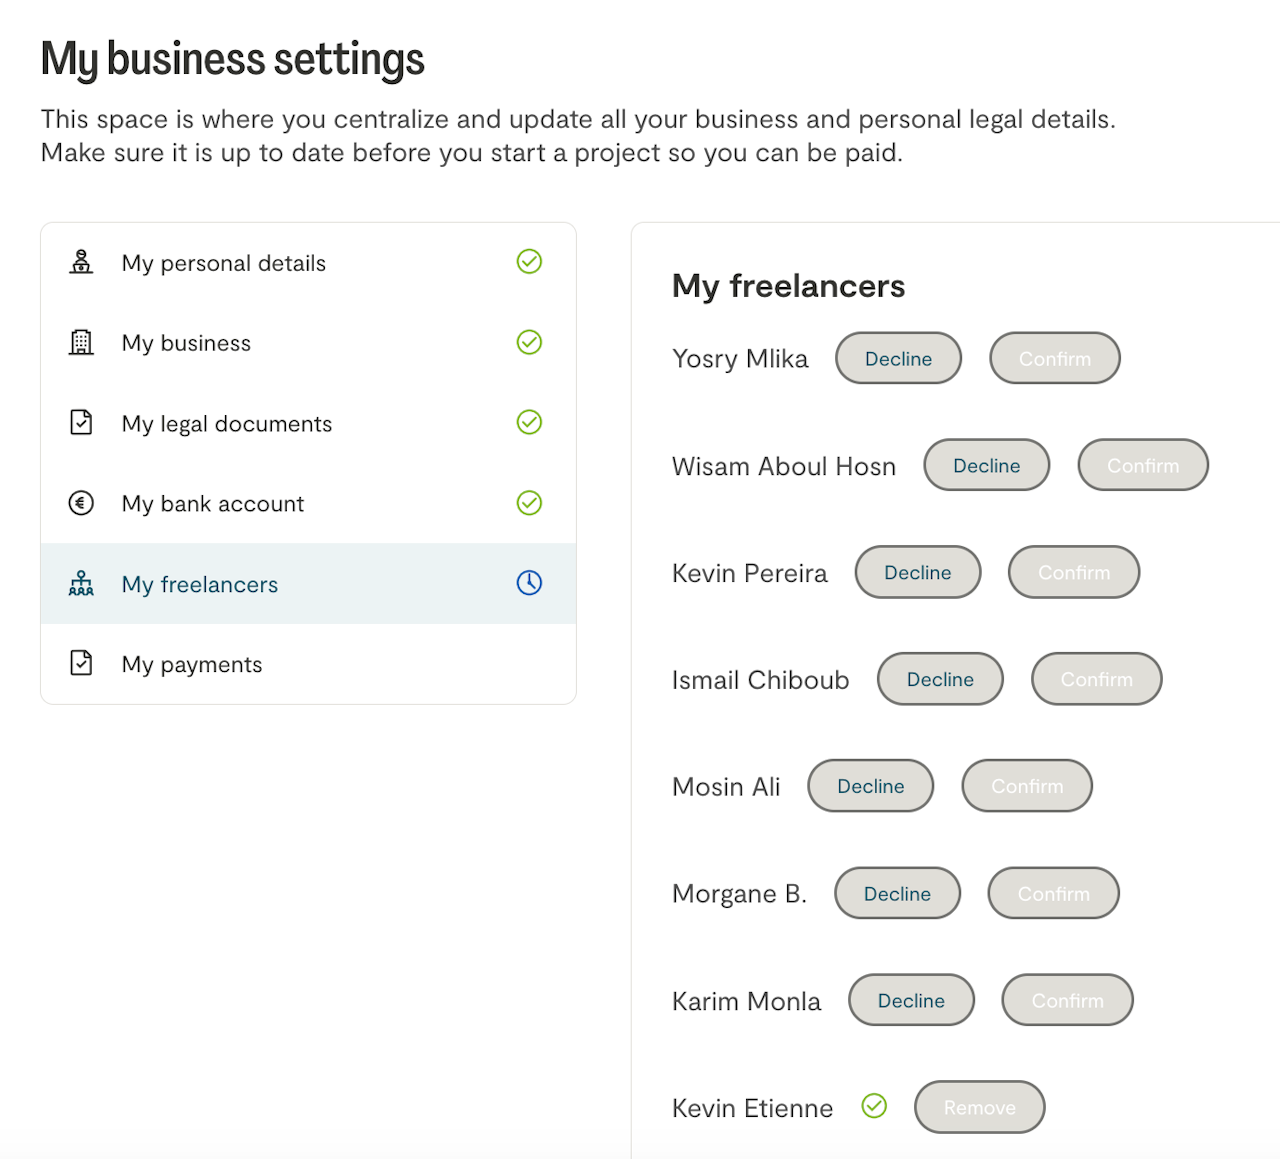Open My personal details section
Screen dimensions: 1280x1159
click(224, 263)
